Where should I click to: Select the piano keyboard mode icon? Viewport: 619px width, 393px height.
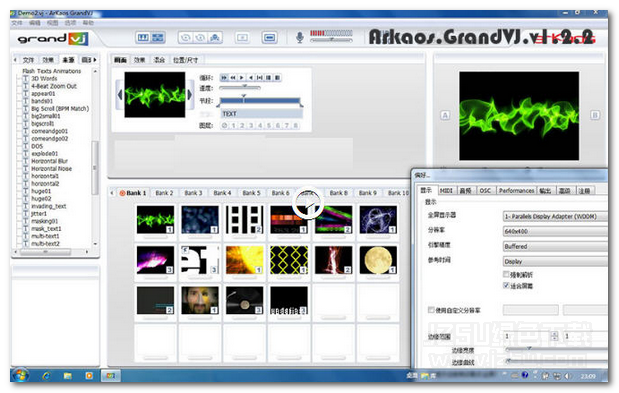click(143, 37)
